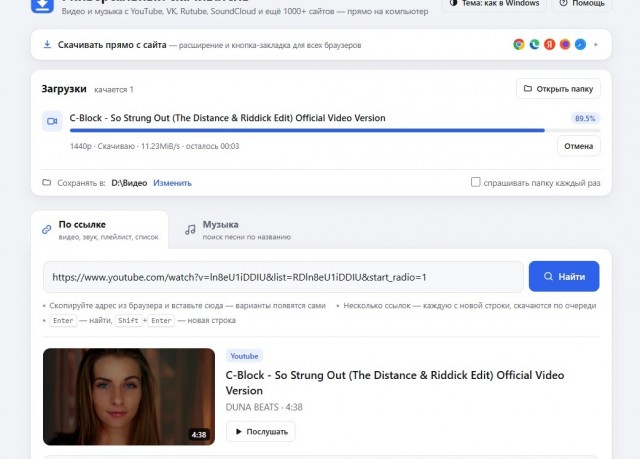The image size is (640, 459).
Task: Switch theme via "Тема: как в Windows"
Action: pyautogui.click(x=494, y=4)
